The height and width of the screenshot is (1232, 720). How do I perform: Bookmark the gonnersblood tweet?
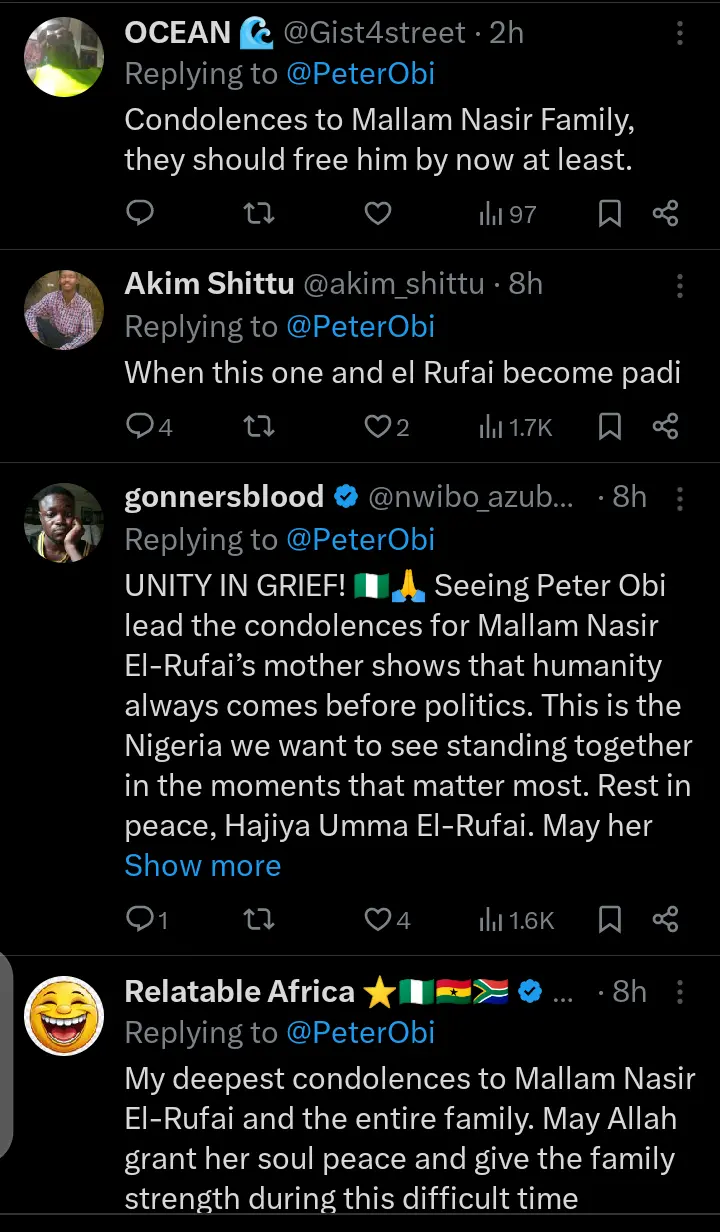click(610, 919)
